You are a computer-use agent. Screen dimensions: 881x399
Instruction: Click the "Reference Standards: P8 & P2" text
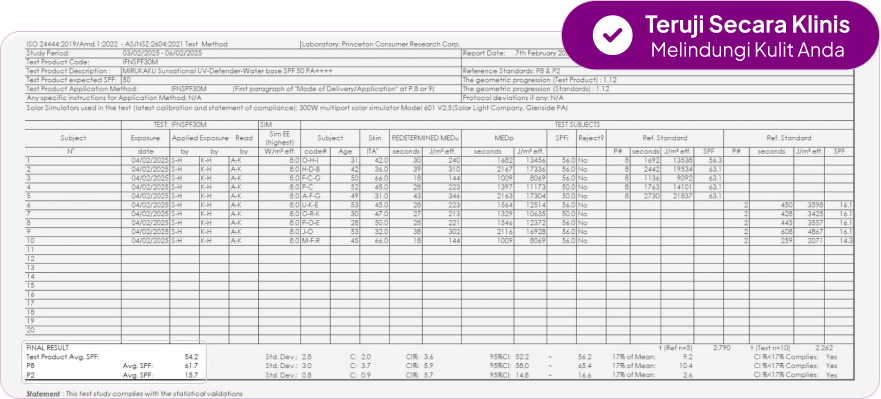click(510, 71)
